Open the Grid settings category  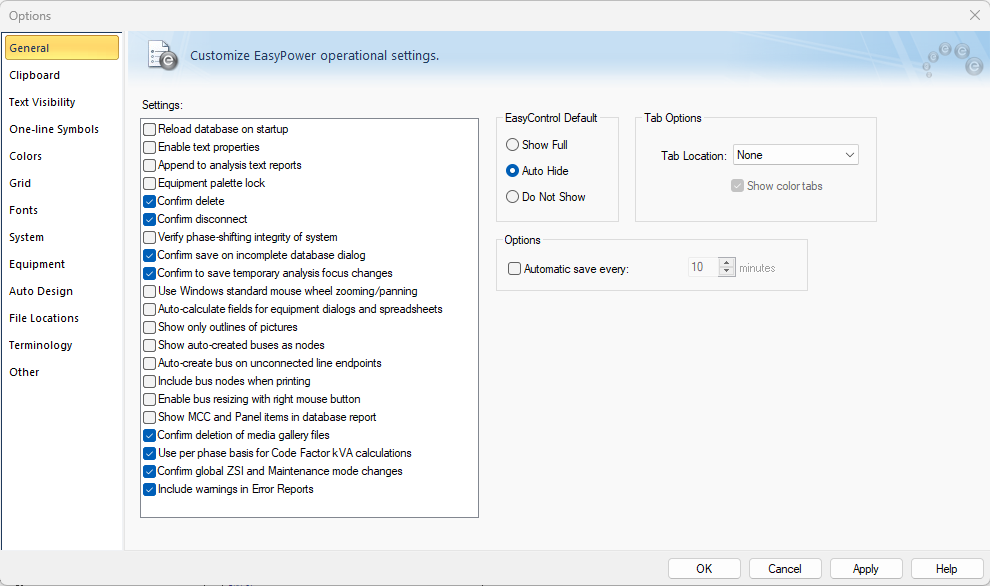20,183
